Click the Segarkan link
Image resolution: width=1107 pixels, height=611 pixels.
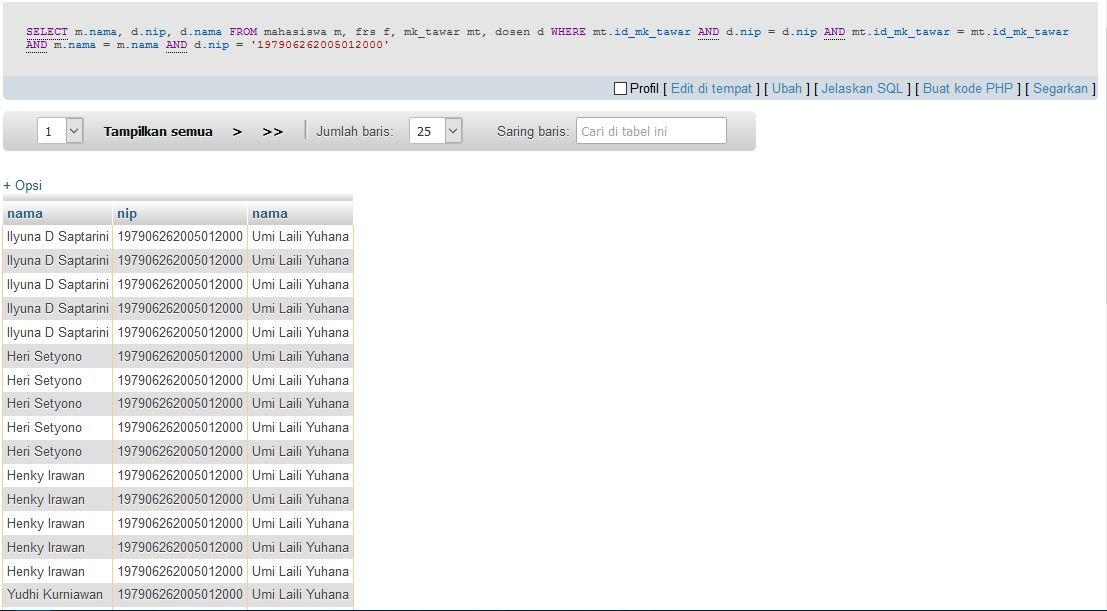click(1060, 89)
